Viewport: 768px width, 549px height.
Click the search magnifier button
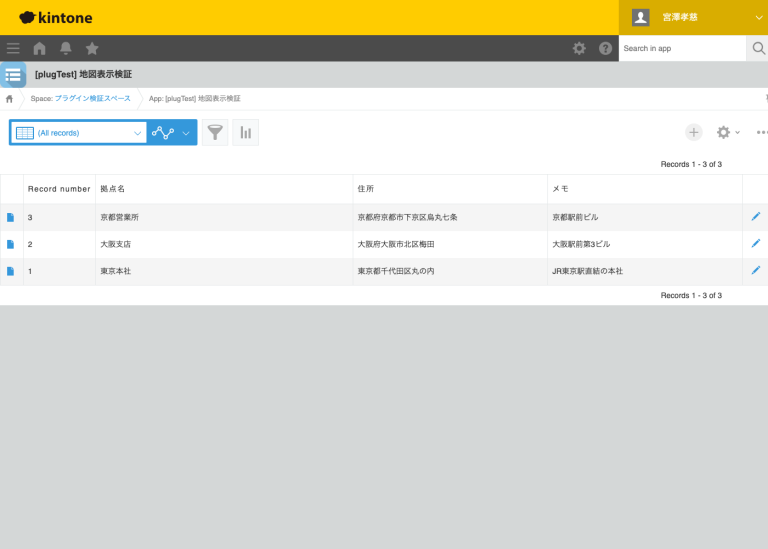pos(757,48)
